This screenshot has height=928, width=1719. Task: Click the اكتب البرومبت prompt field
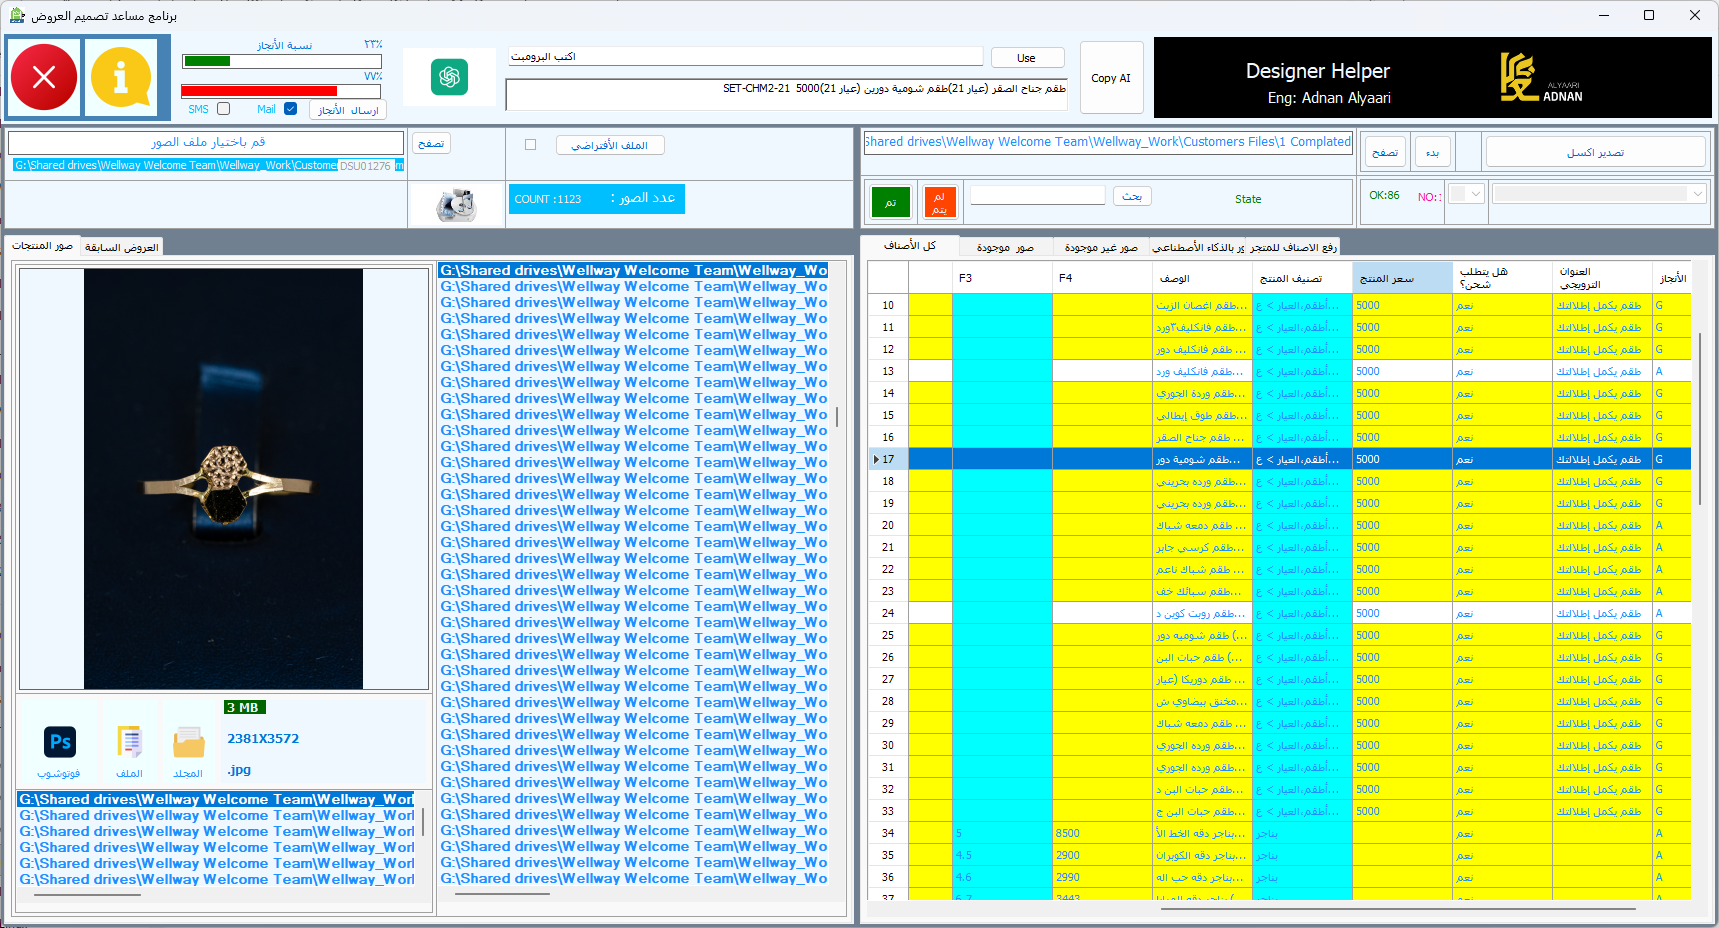(x=746, y=57)
